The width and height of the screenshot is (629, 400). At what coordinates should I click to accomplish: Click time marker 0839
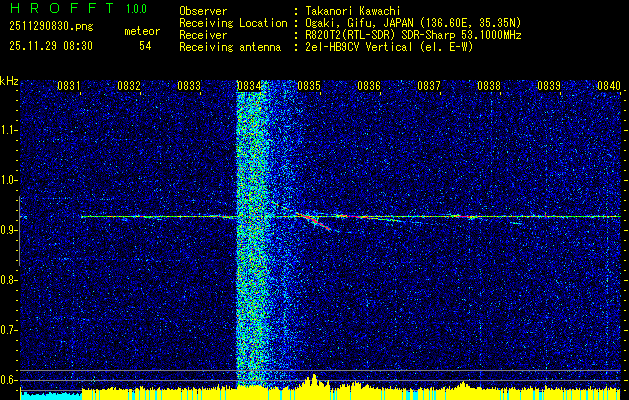click(549, 85)
